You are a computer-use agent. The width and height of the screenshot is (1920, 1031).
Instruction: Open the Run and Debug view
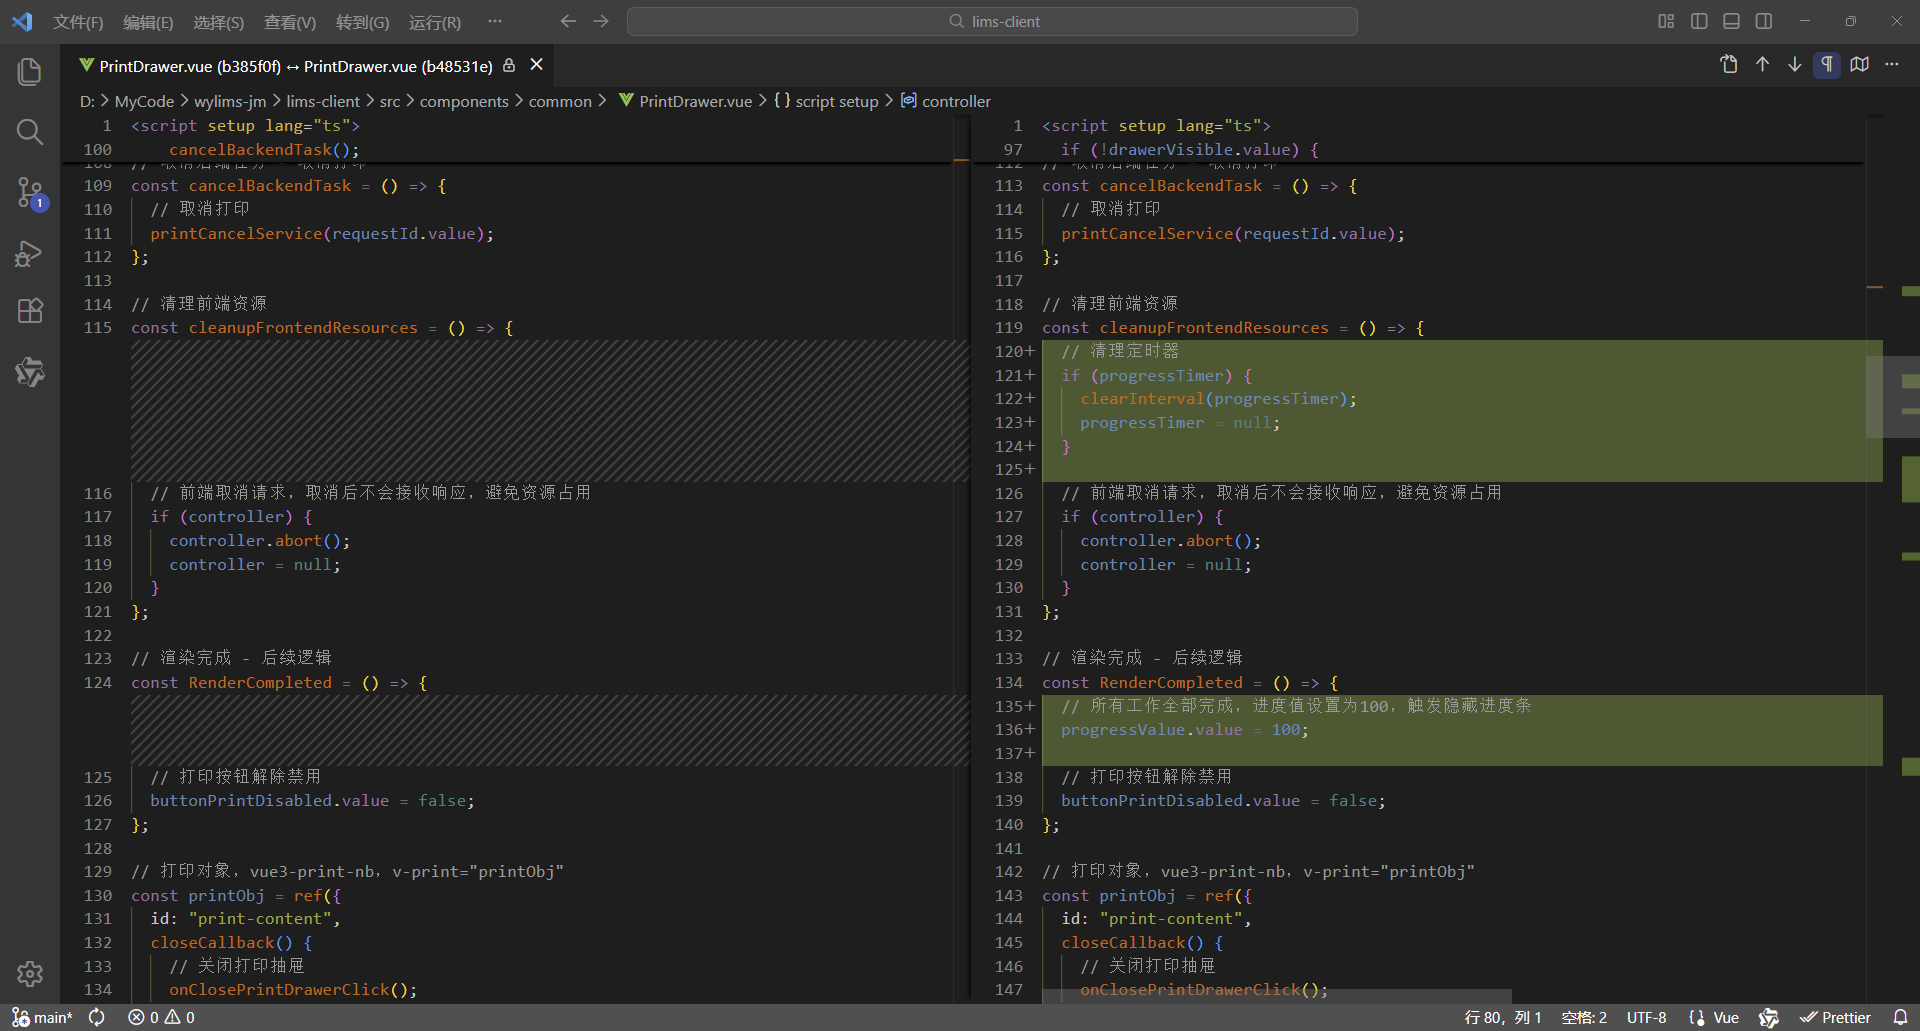coord(30,253)
